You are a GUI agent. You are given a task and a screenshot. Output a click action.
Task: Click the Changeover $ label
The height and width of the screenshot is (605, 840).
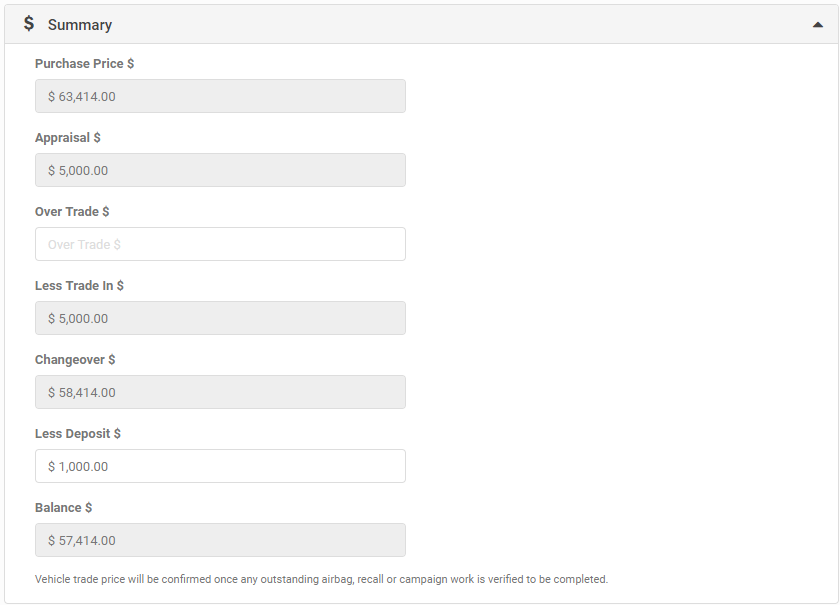pyautogui.click(x=75, y=360)
